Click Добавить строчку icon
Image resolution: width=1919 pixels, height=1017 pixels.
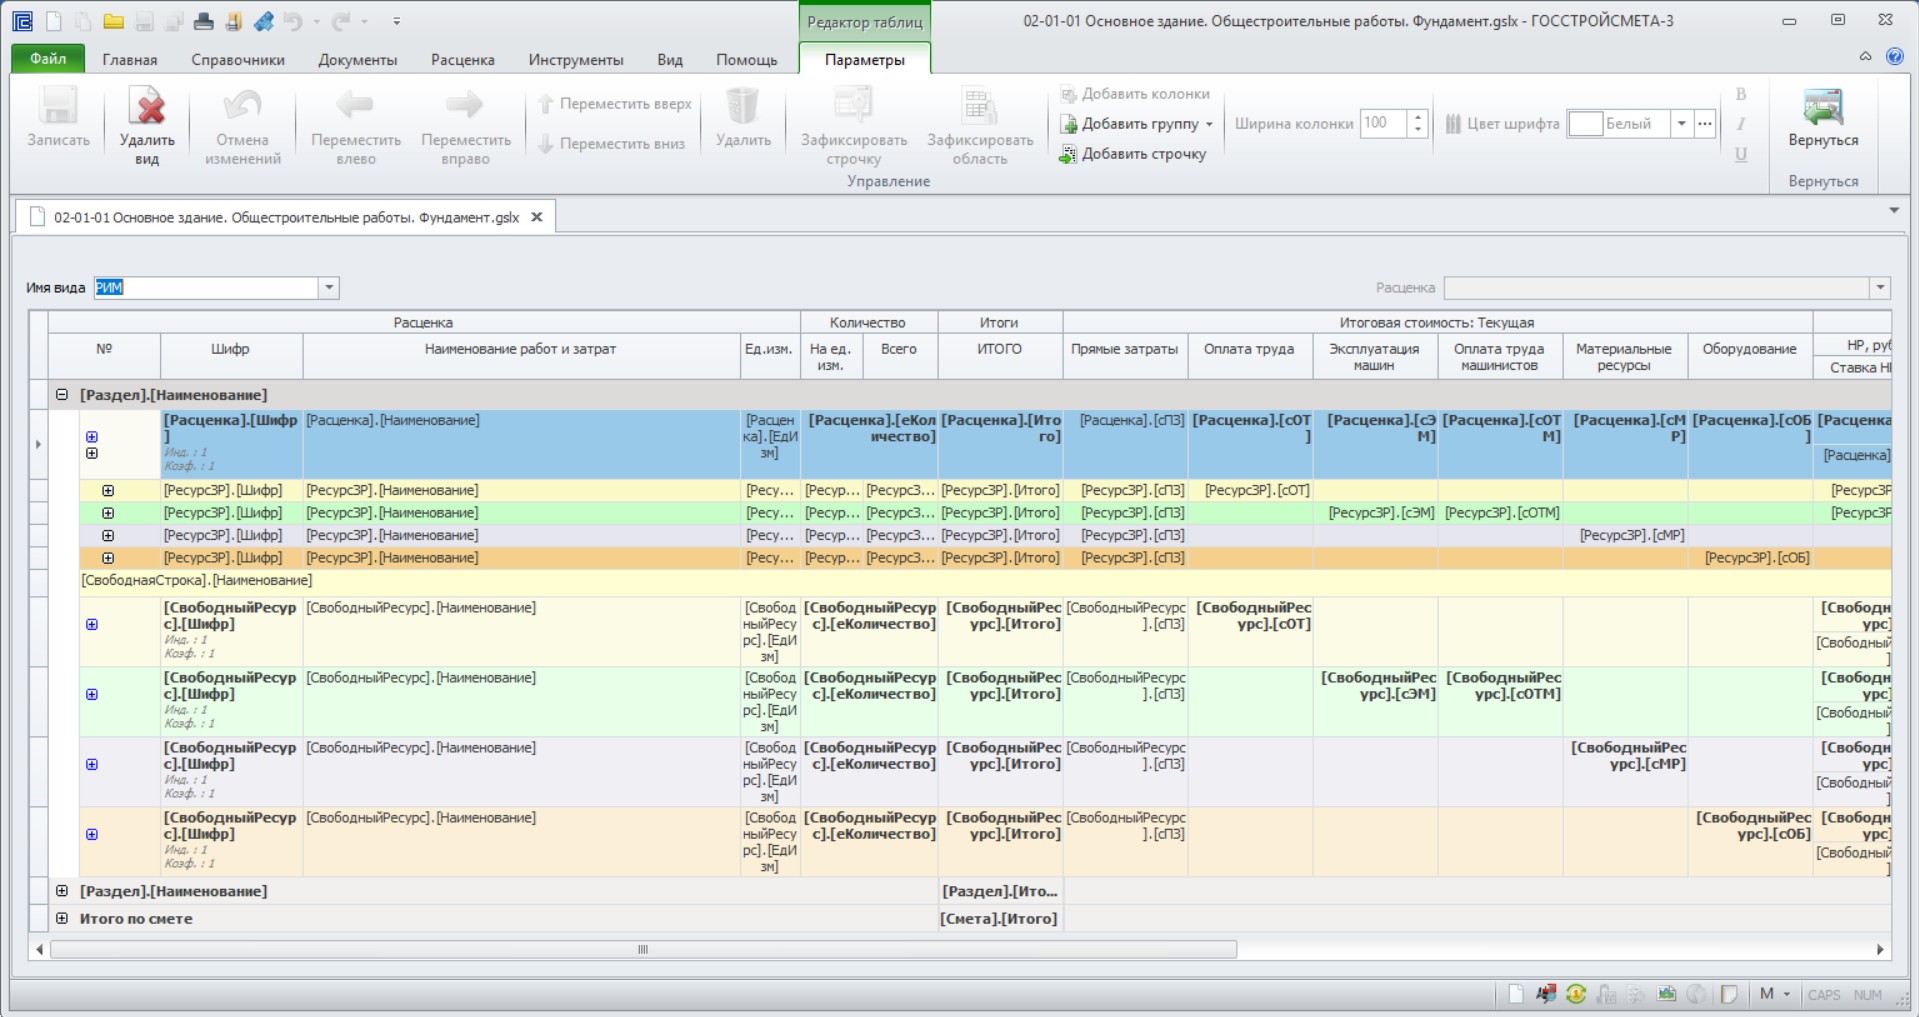[1068, 154]
